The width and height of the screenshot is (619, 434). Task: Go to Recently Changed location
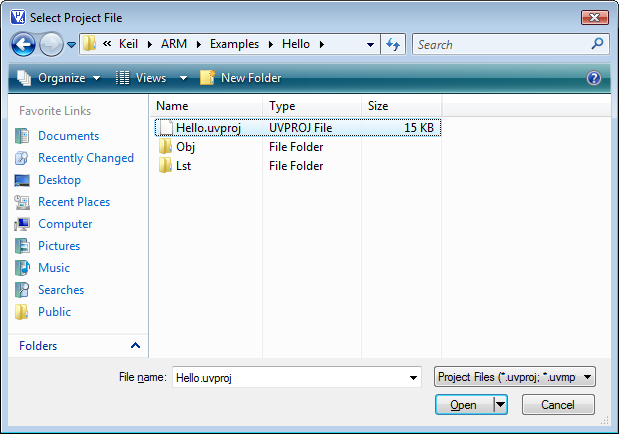coord(85,158)
